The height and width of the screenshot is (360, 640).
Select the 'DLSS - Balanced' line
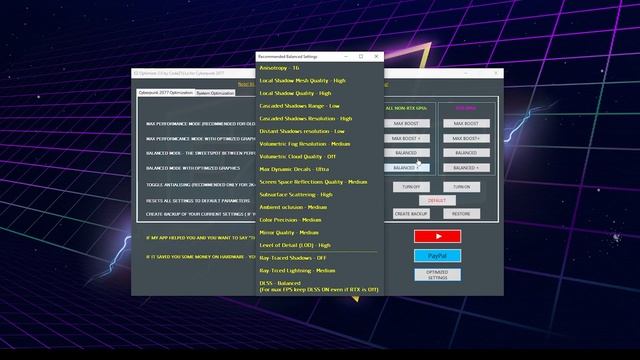pyautogui.click(x=280, y=283)
